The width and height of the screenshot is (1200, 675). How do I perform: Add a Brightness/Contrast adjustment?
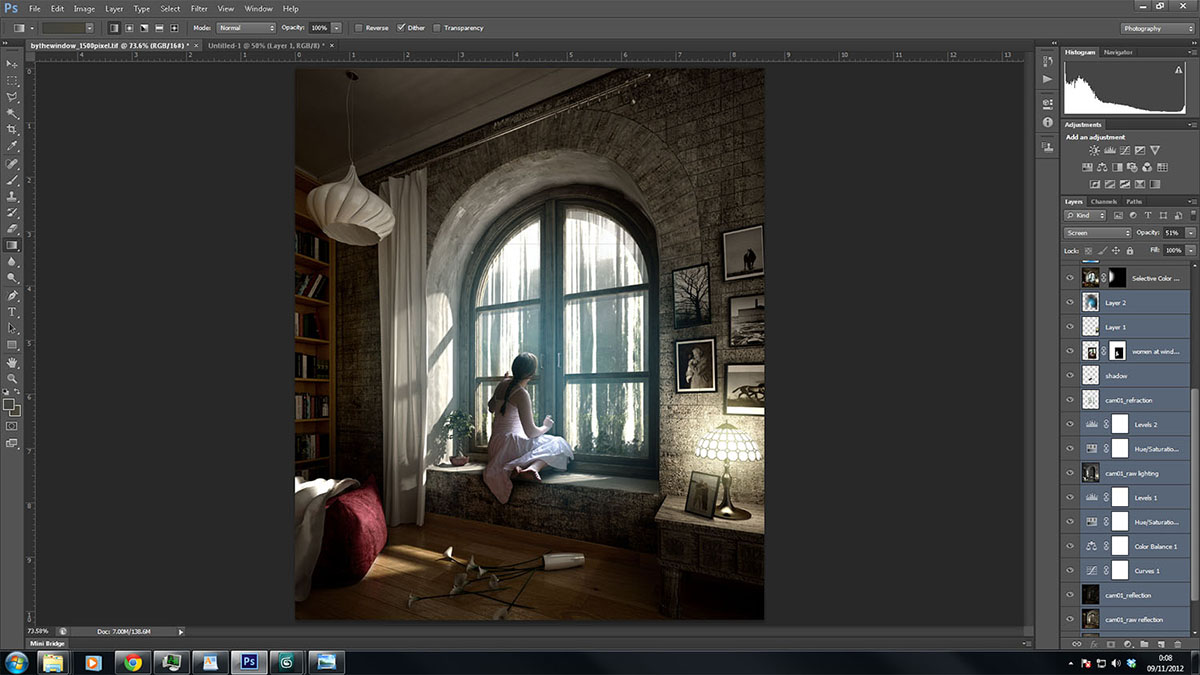point(1094,150)
